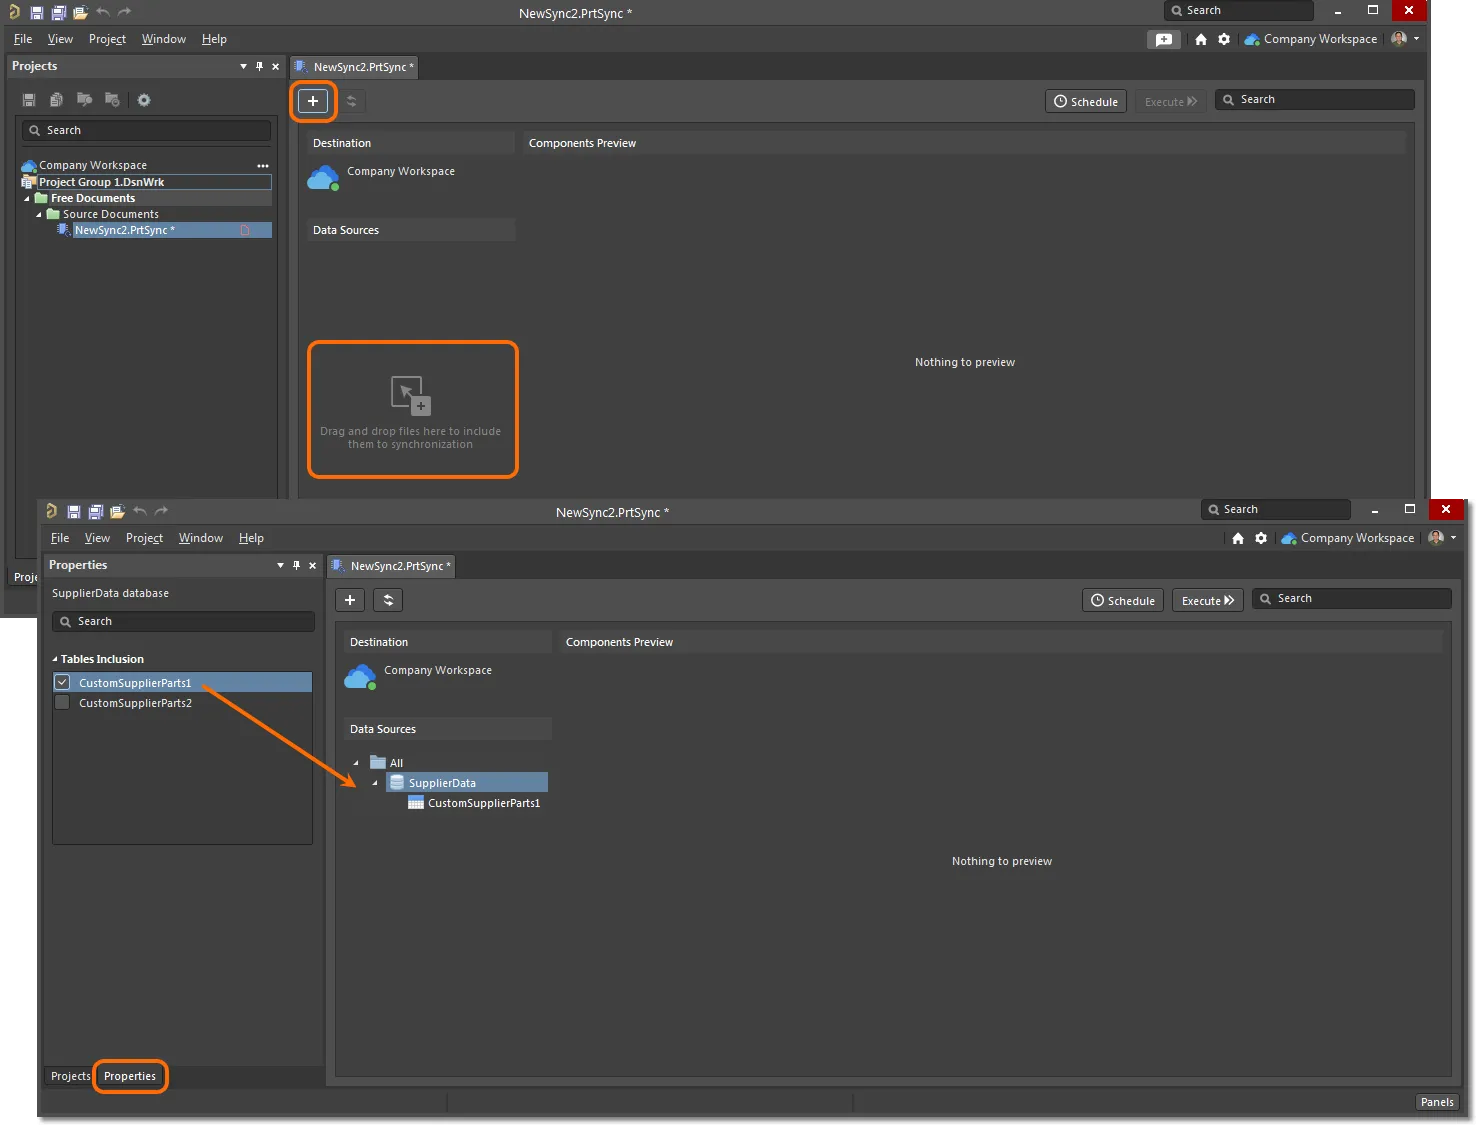Image resolution: width=1476 pixels, height=1125 pixels.
Task: Open the Help menu in the front window
Action: coord(251,538)
